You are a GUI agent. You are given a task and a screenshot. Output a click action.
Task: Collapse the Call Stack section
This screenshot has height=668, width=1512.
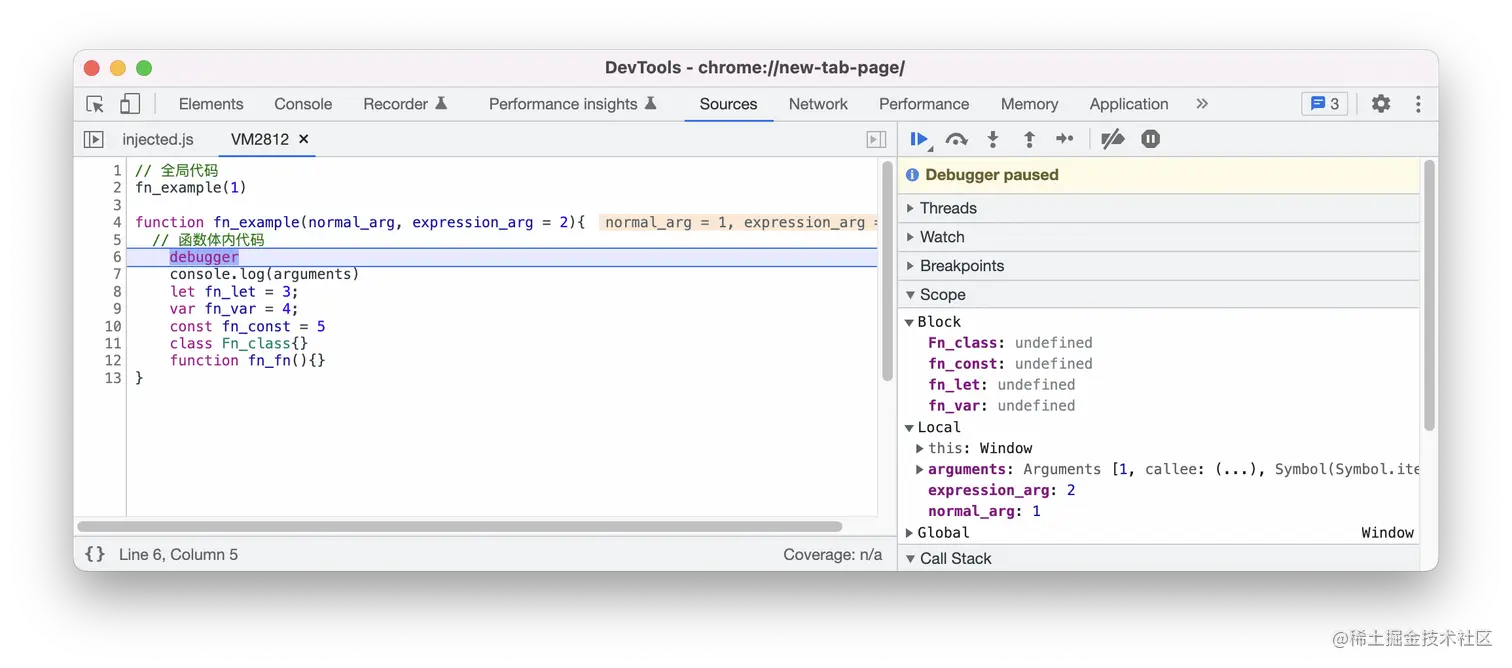(x=1160, y=559)
